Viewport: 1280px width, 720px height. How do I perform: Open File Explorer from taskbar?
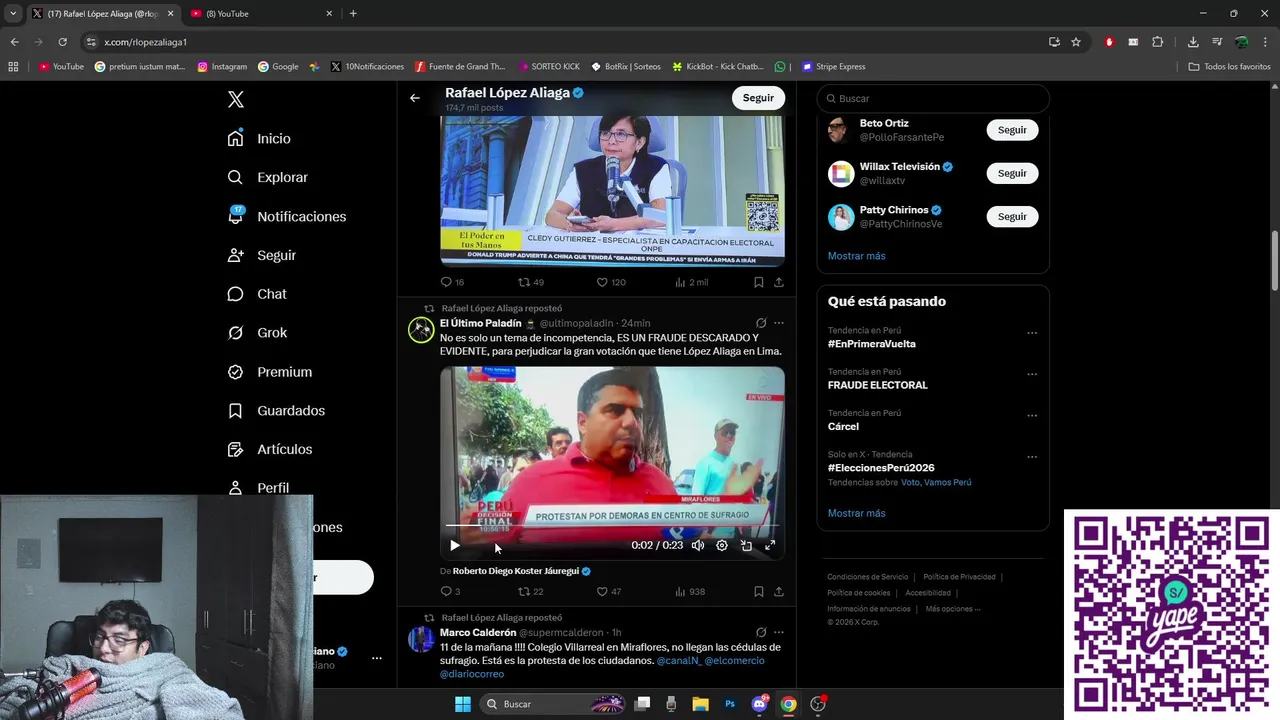[x=700, y=704]
